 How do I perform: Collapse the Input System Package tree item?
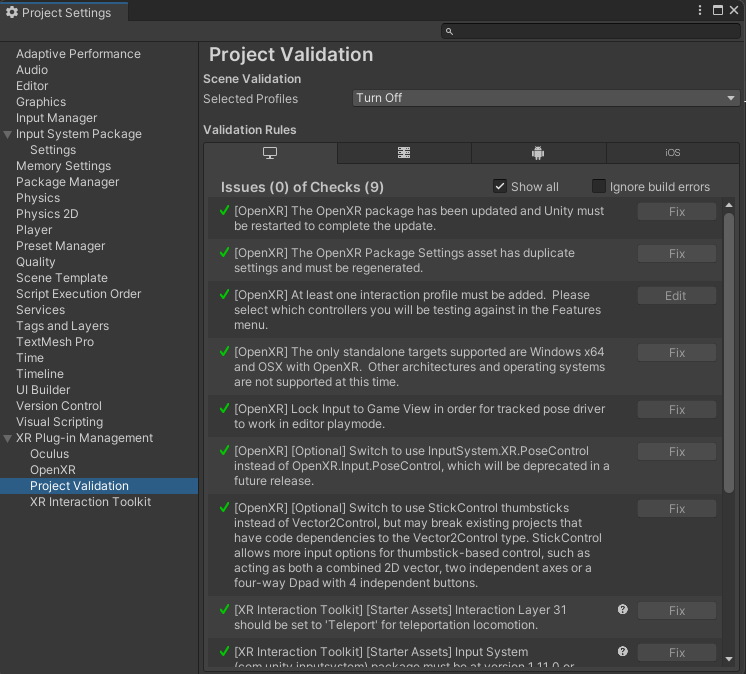[8, 134]
